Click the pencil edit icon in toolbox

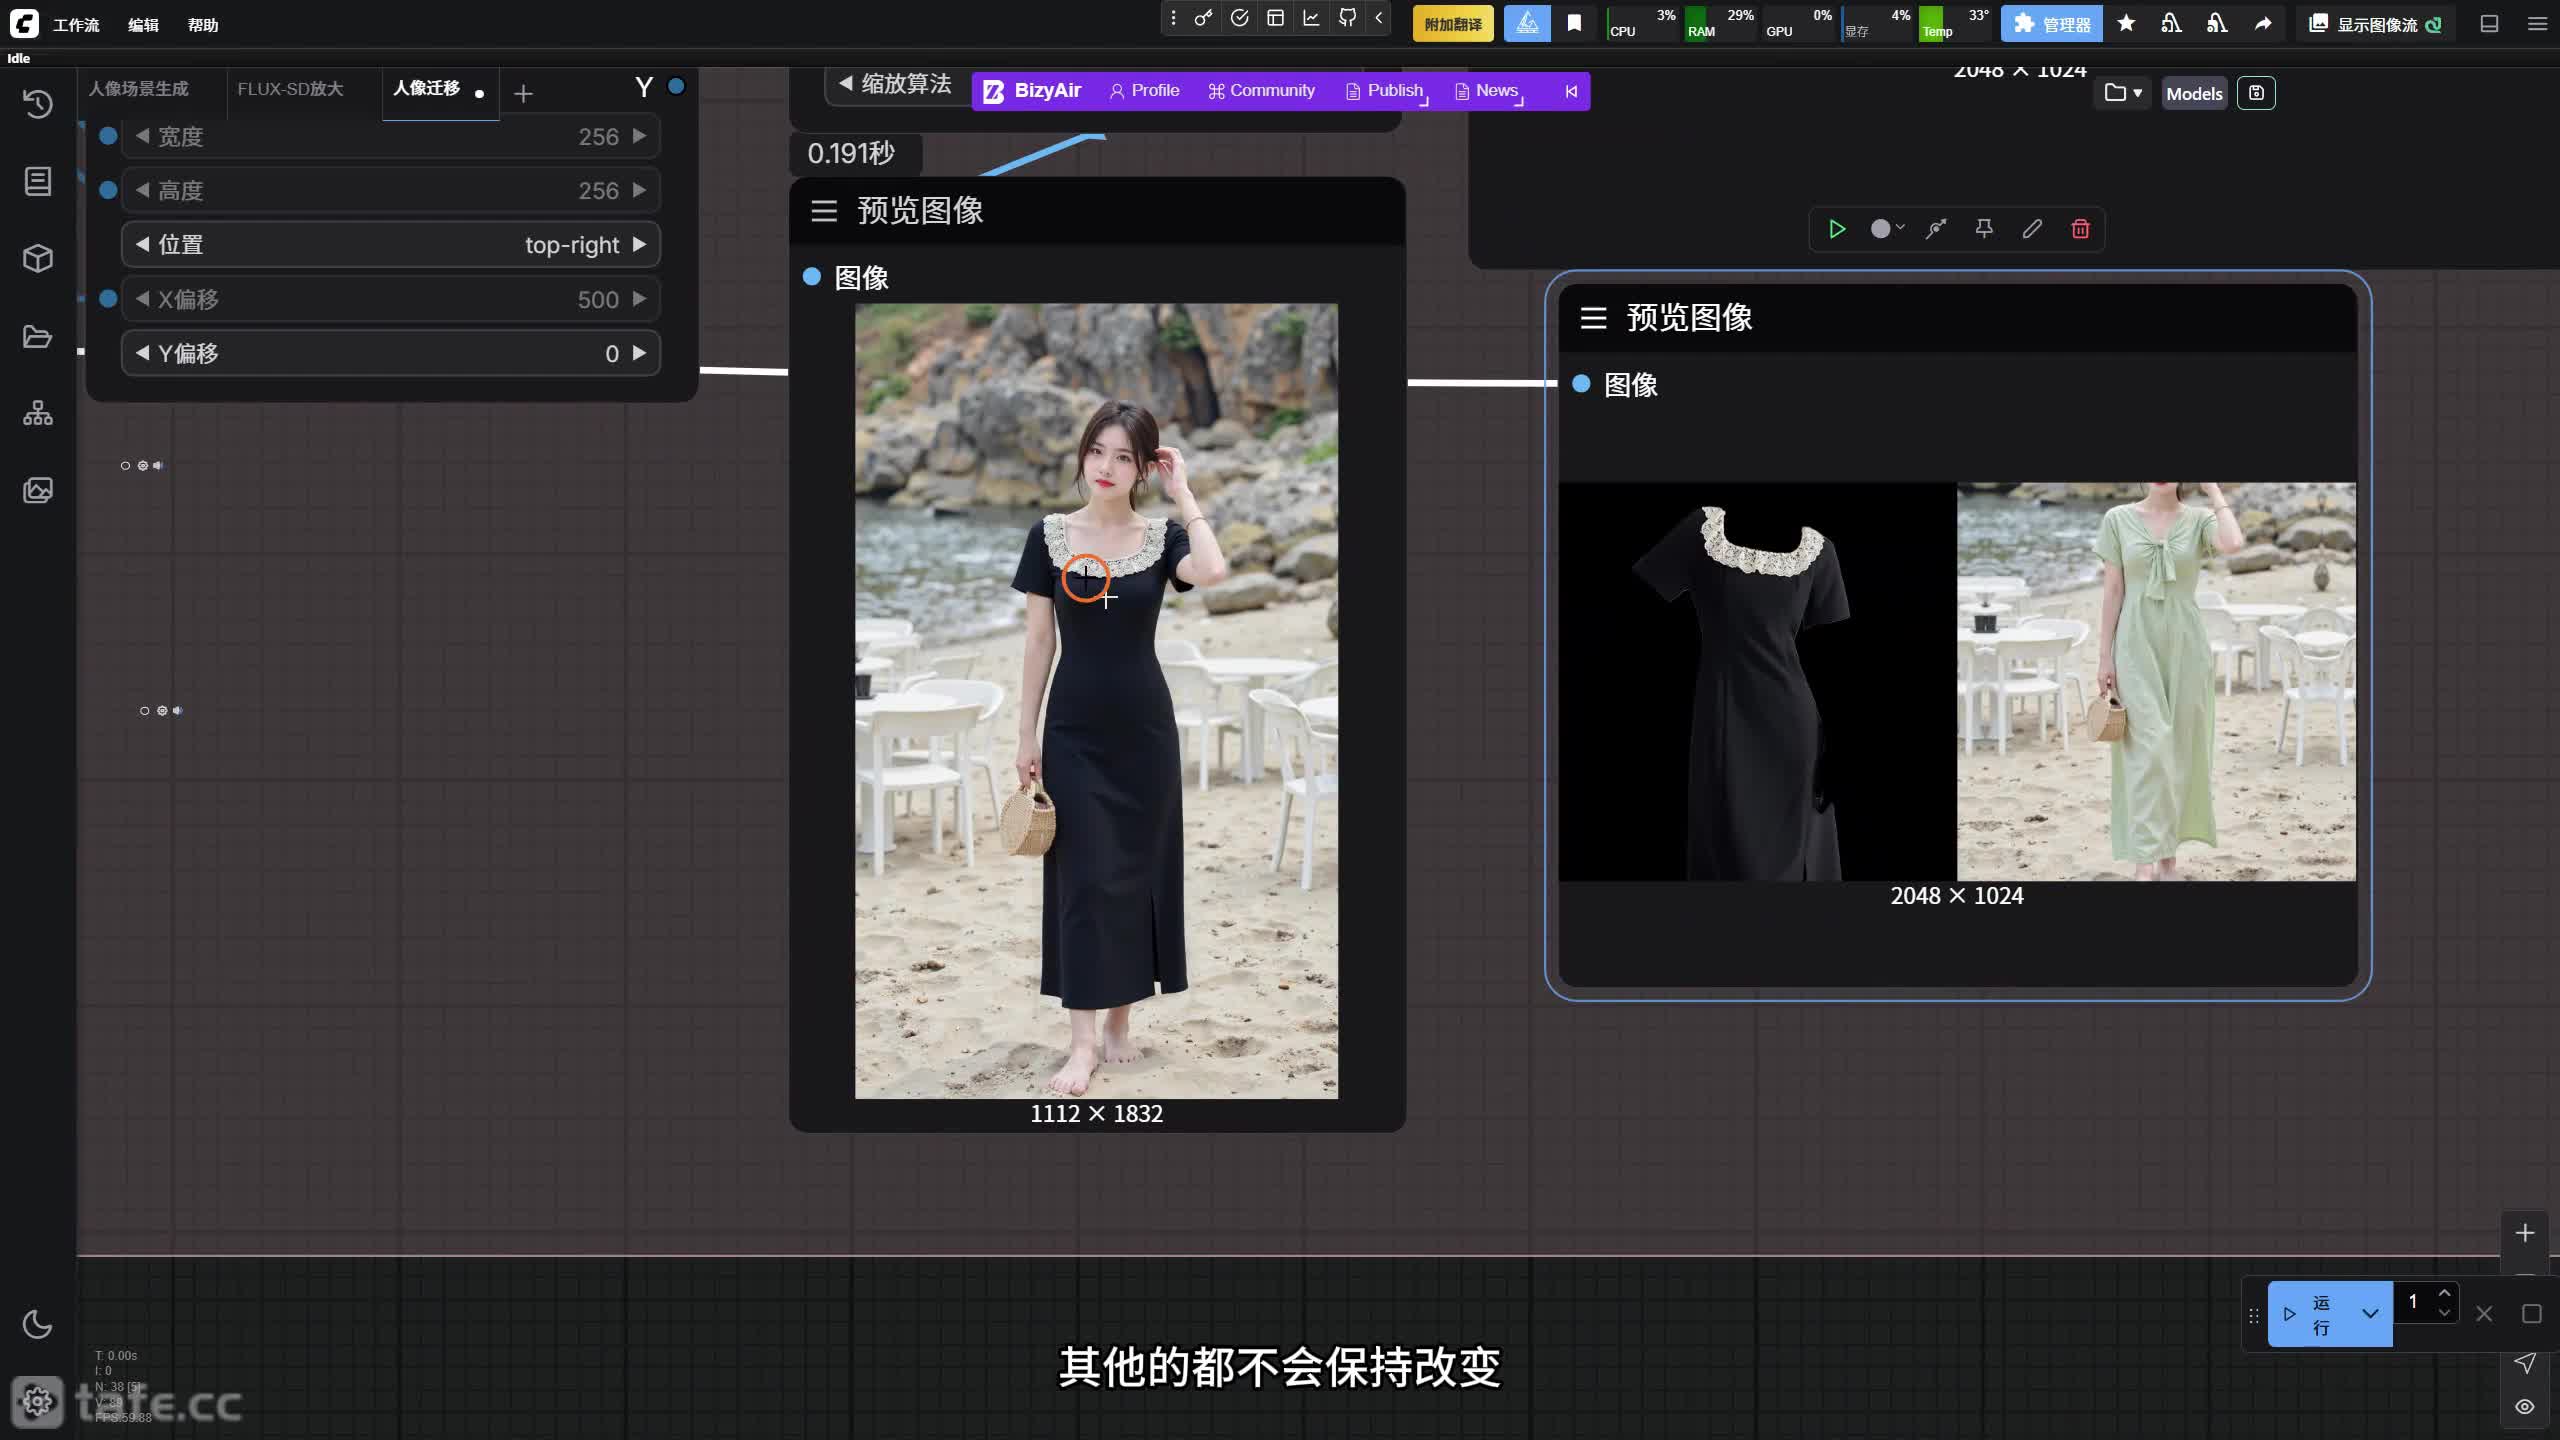(x=2032, y=229)
